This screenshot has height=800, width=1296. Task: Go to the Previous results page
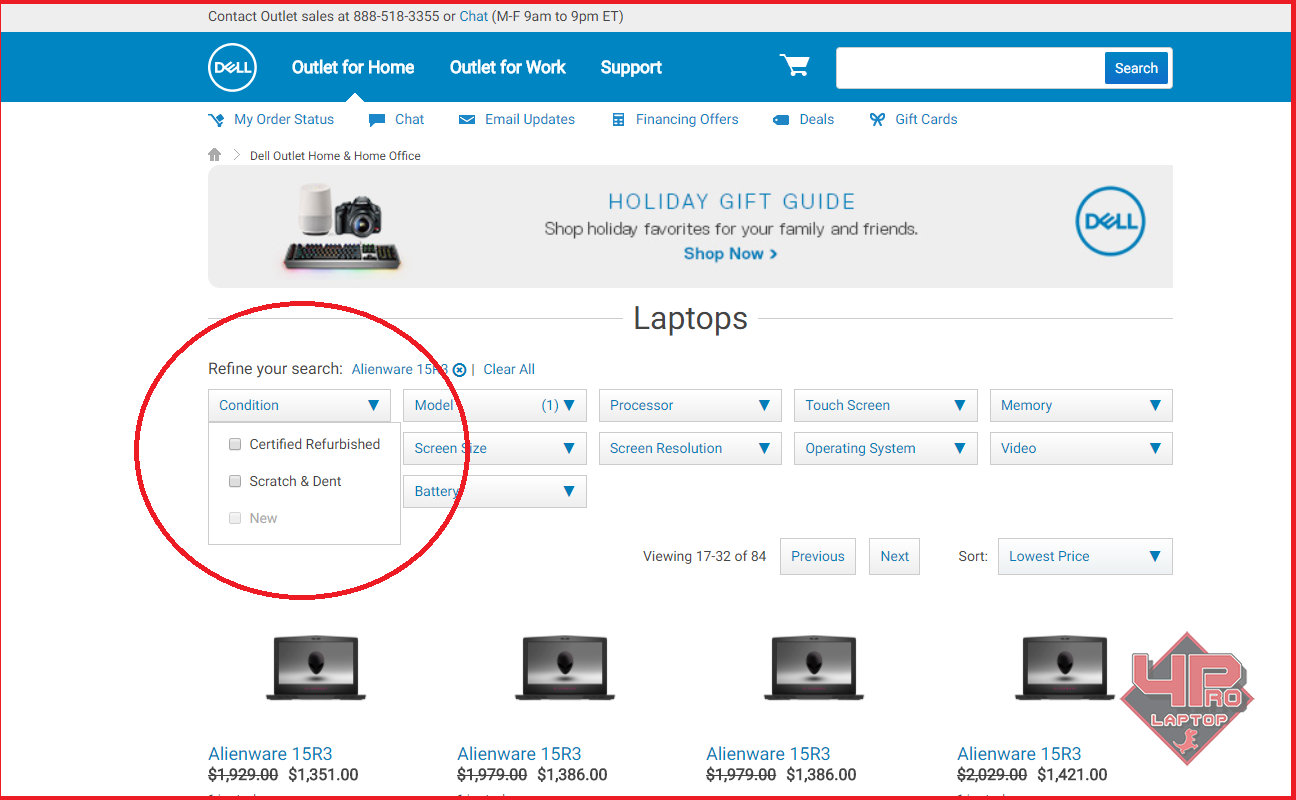click(818, 557)
